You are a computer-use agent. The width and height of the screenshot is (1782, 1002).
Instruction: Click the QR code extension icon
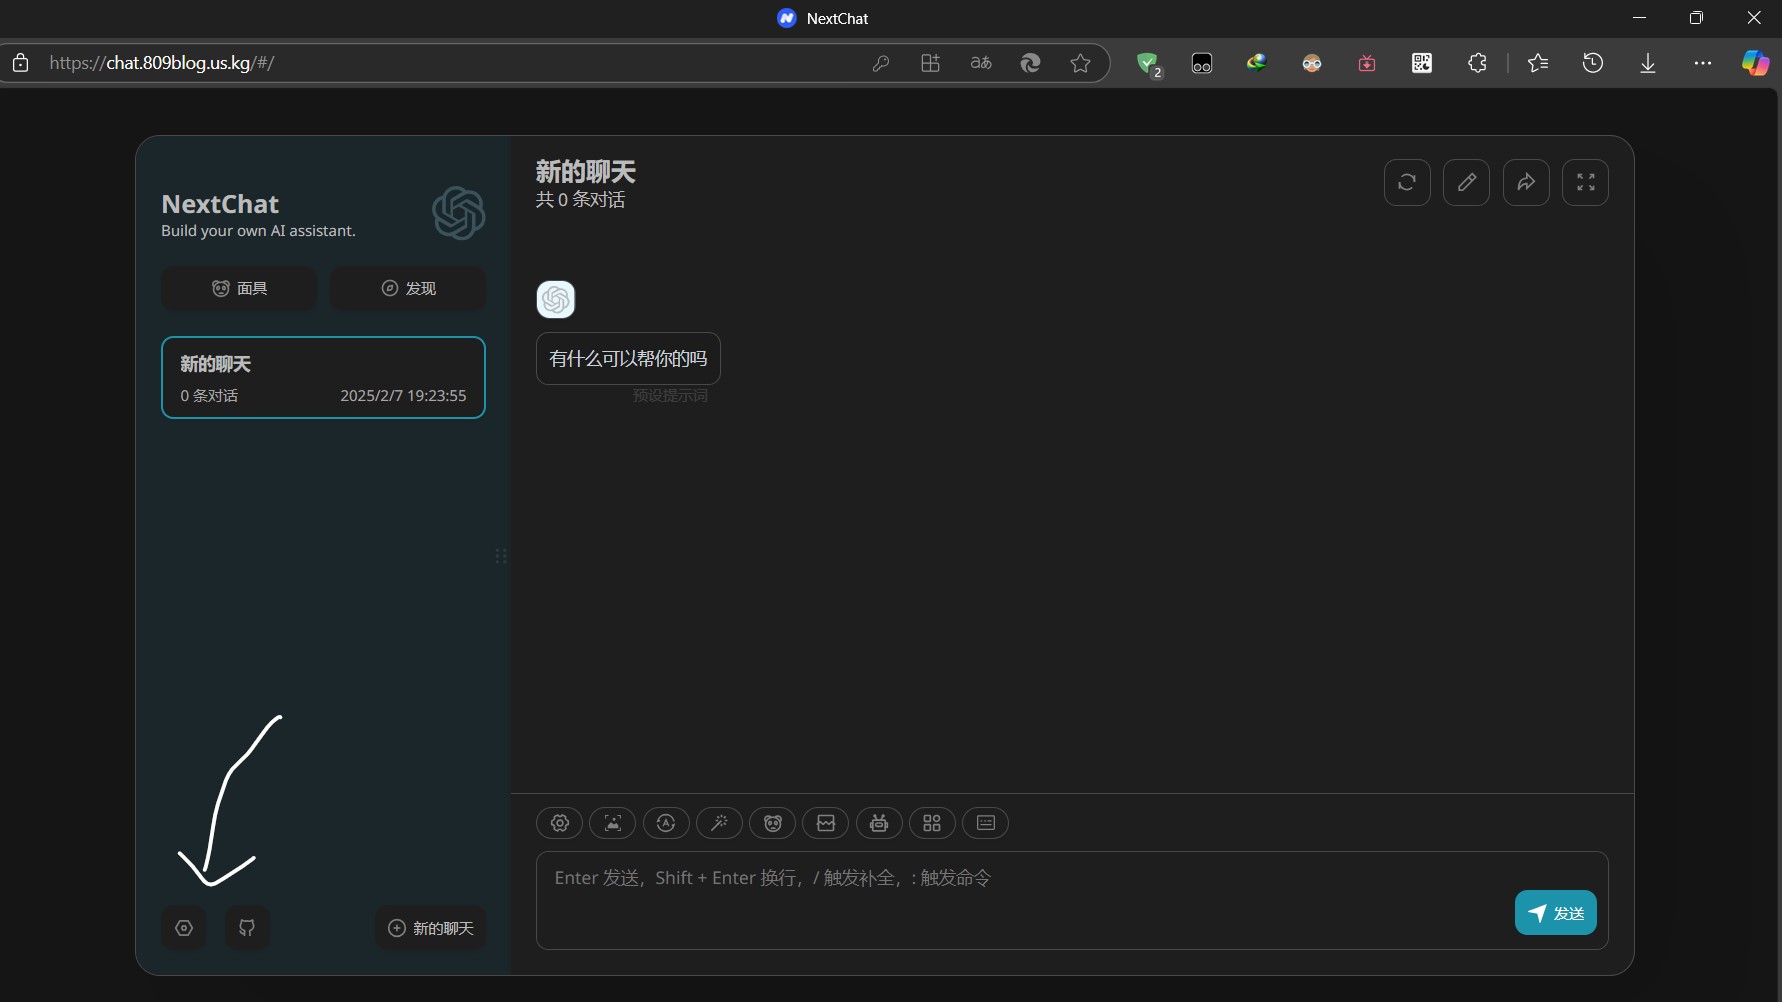coord(1422,63)
